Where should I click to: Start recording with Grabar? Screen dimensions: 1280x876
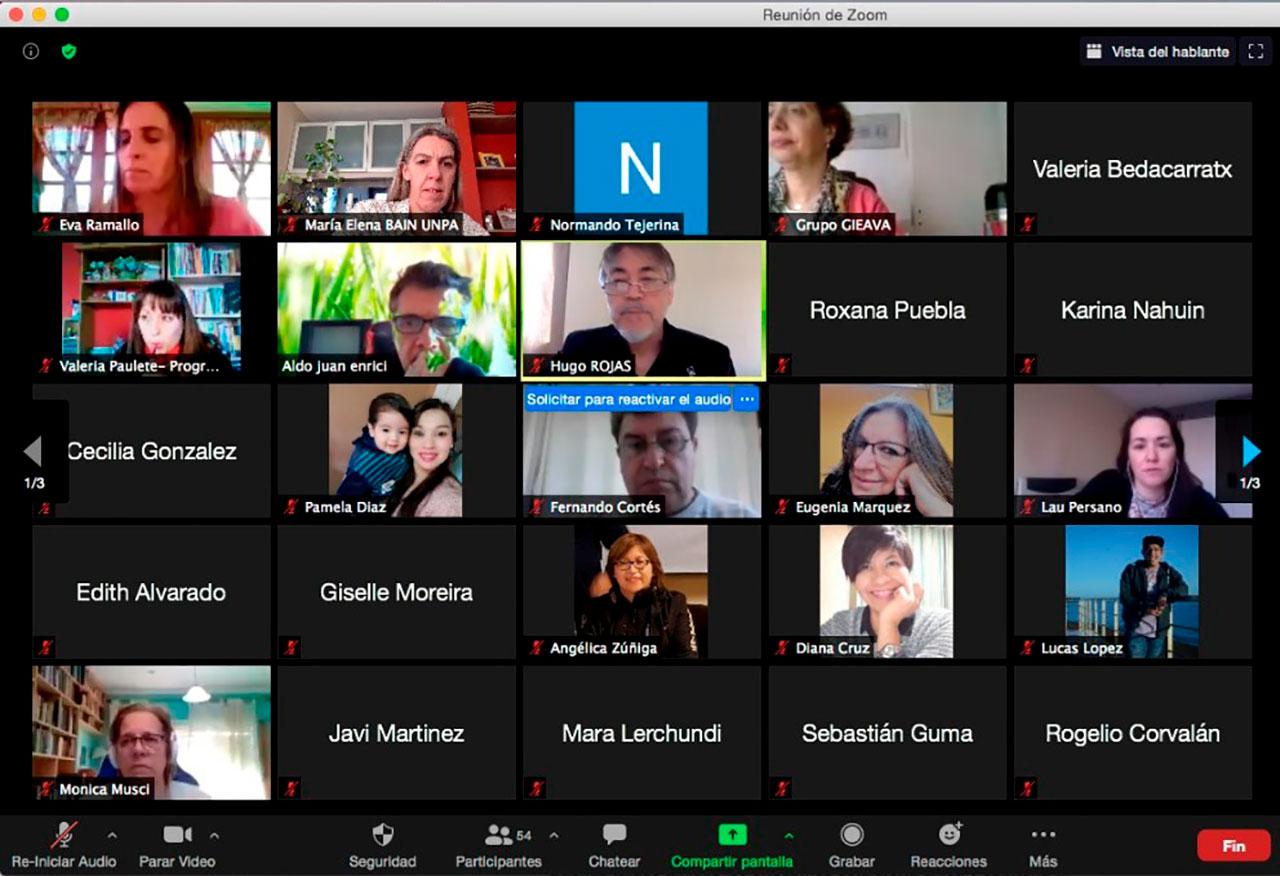coord(851,836)
